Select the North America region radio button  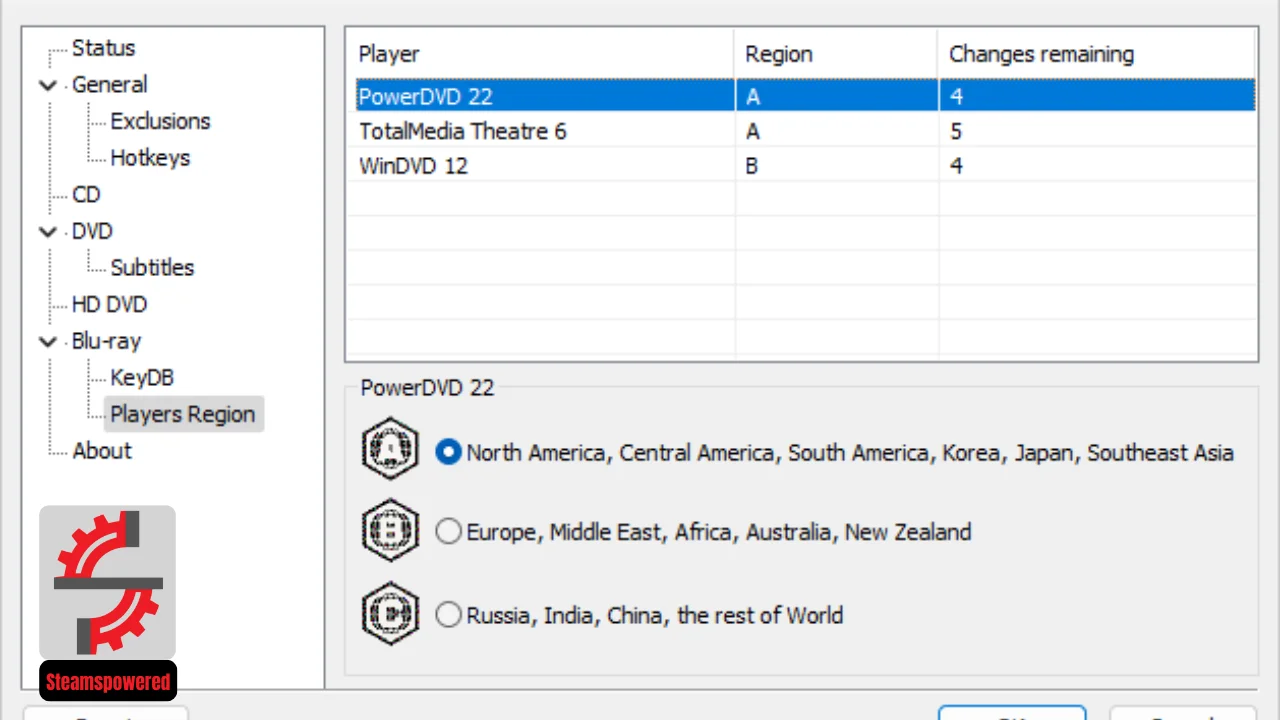[449, 453]
